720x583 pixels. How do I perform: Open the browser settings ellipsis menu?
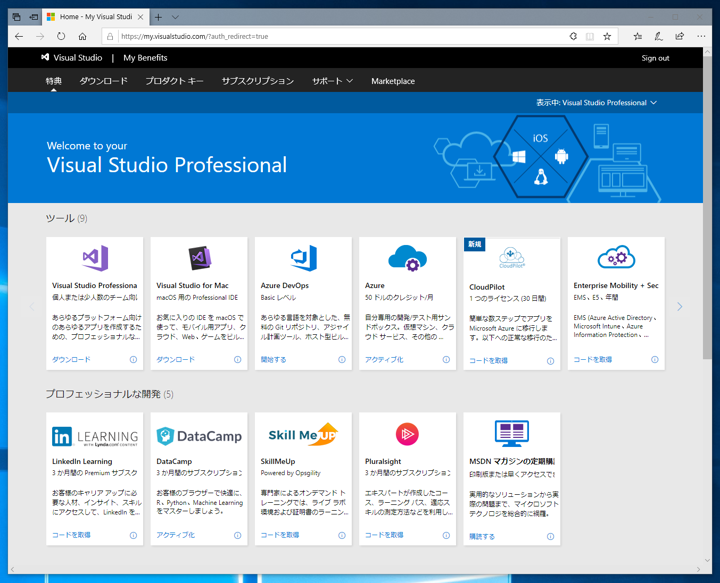[701, 36]
